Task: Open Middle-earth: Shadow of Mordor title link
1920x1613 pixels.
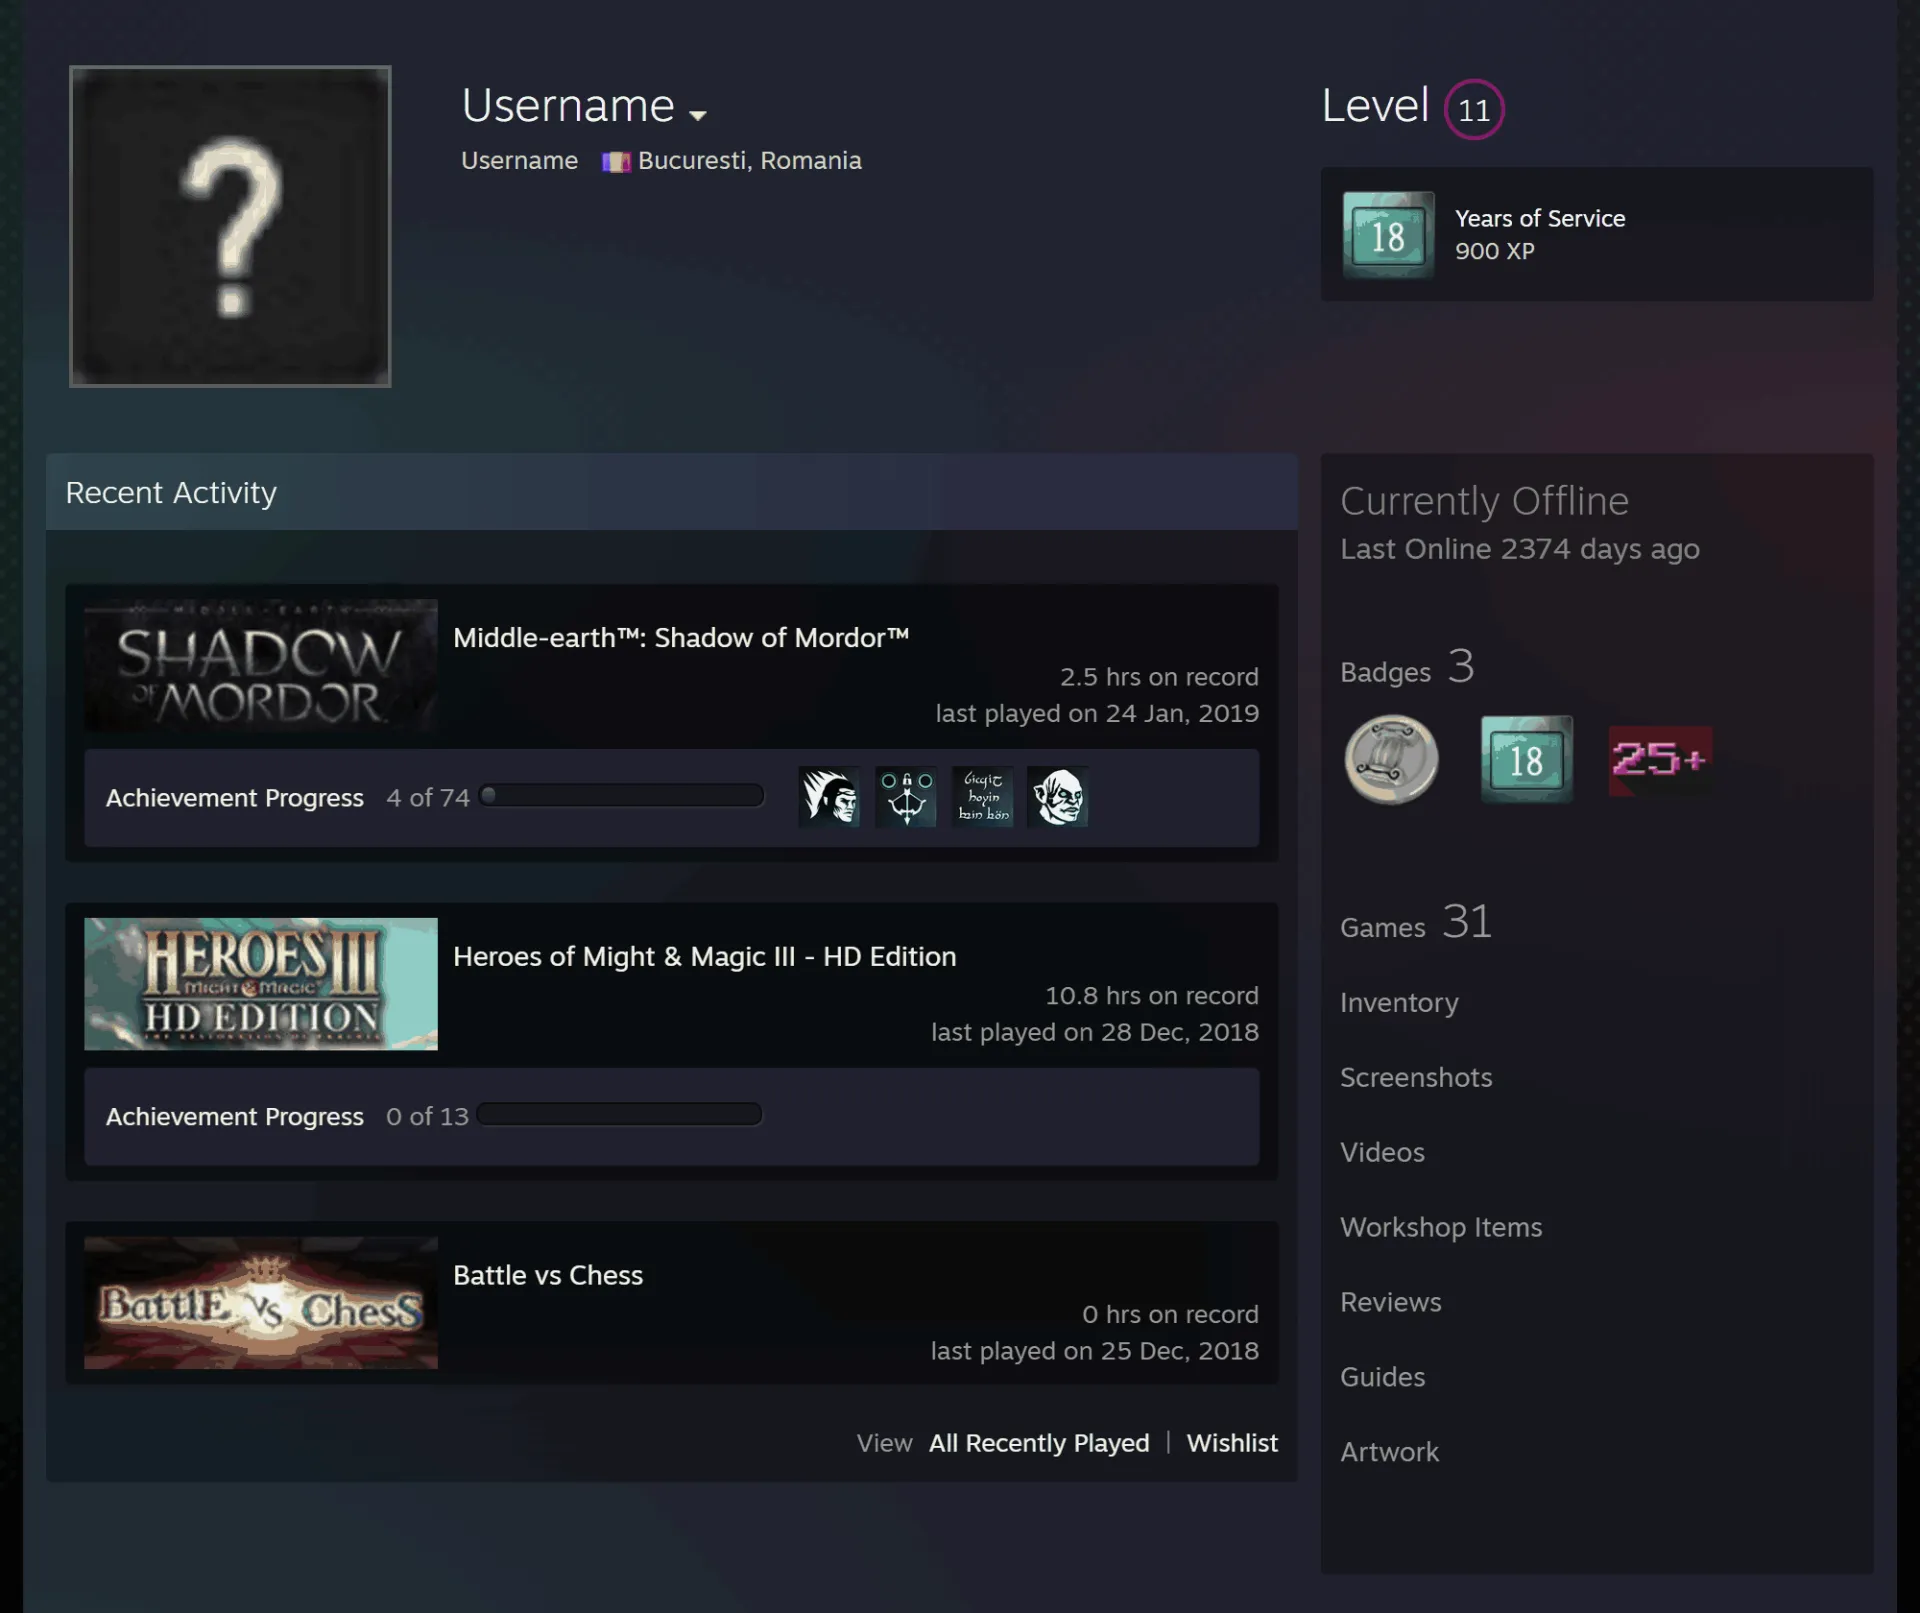Action: click(x=681, y=638)
